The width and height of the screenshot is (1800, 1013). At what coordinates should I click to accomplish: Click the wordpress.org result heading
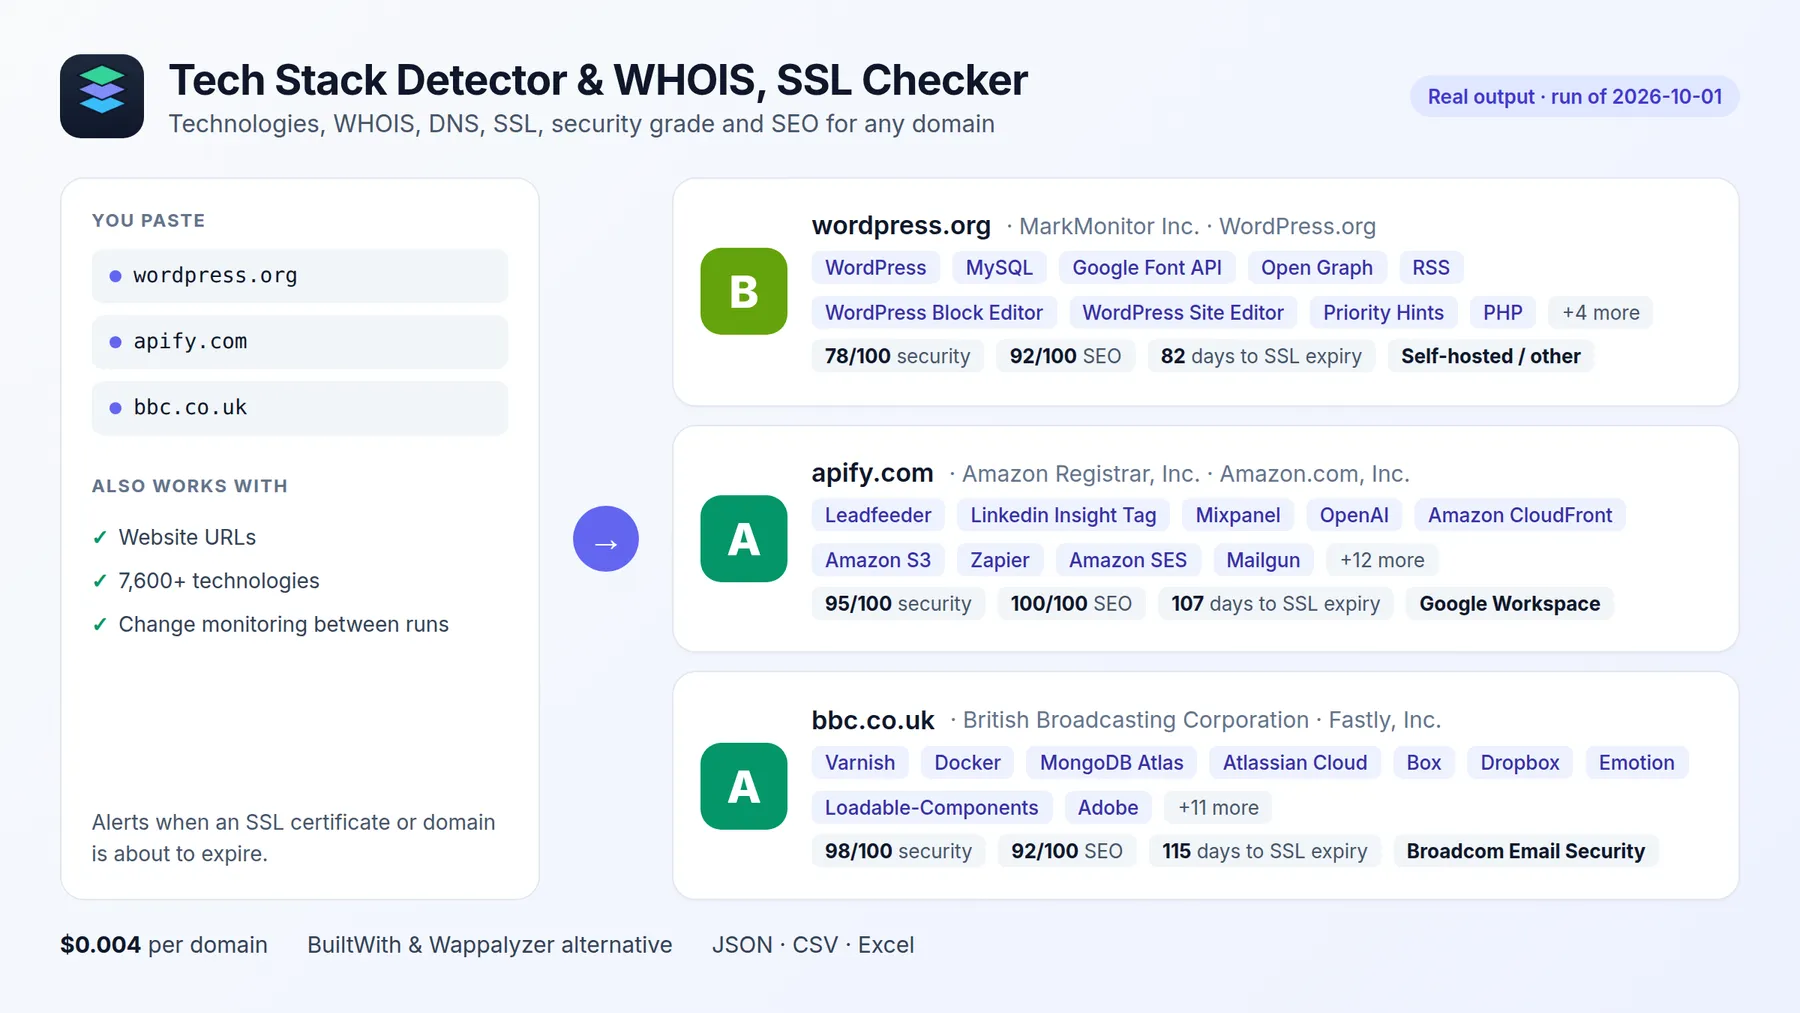click(x=901, y=226)
